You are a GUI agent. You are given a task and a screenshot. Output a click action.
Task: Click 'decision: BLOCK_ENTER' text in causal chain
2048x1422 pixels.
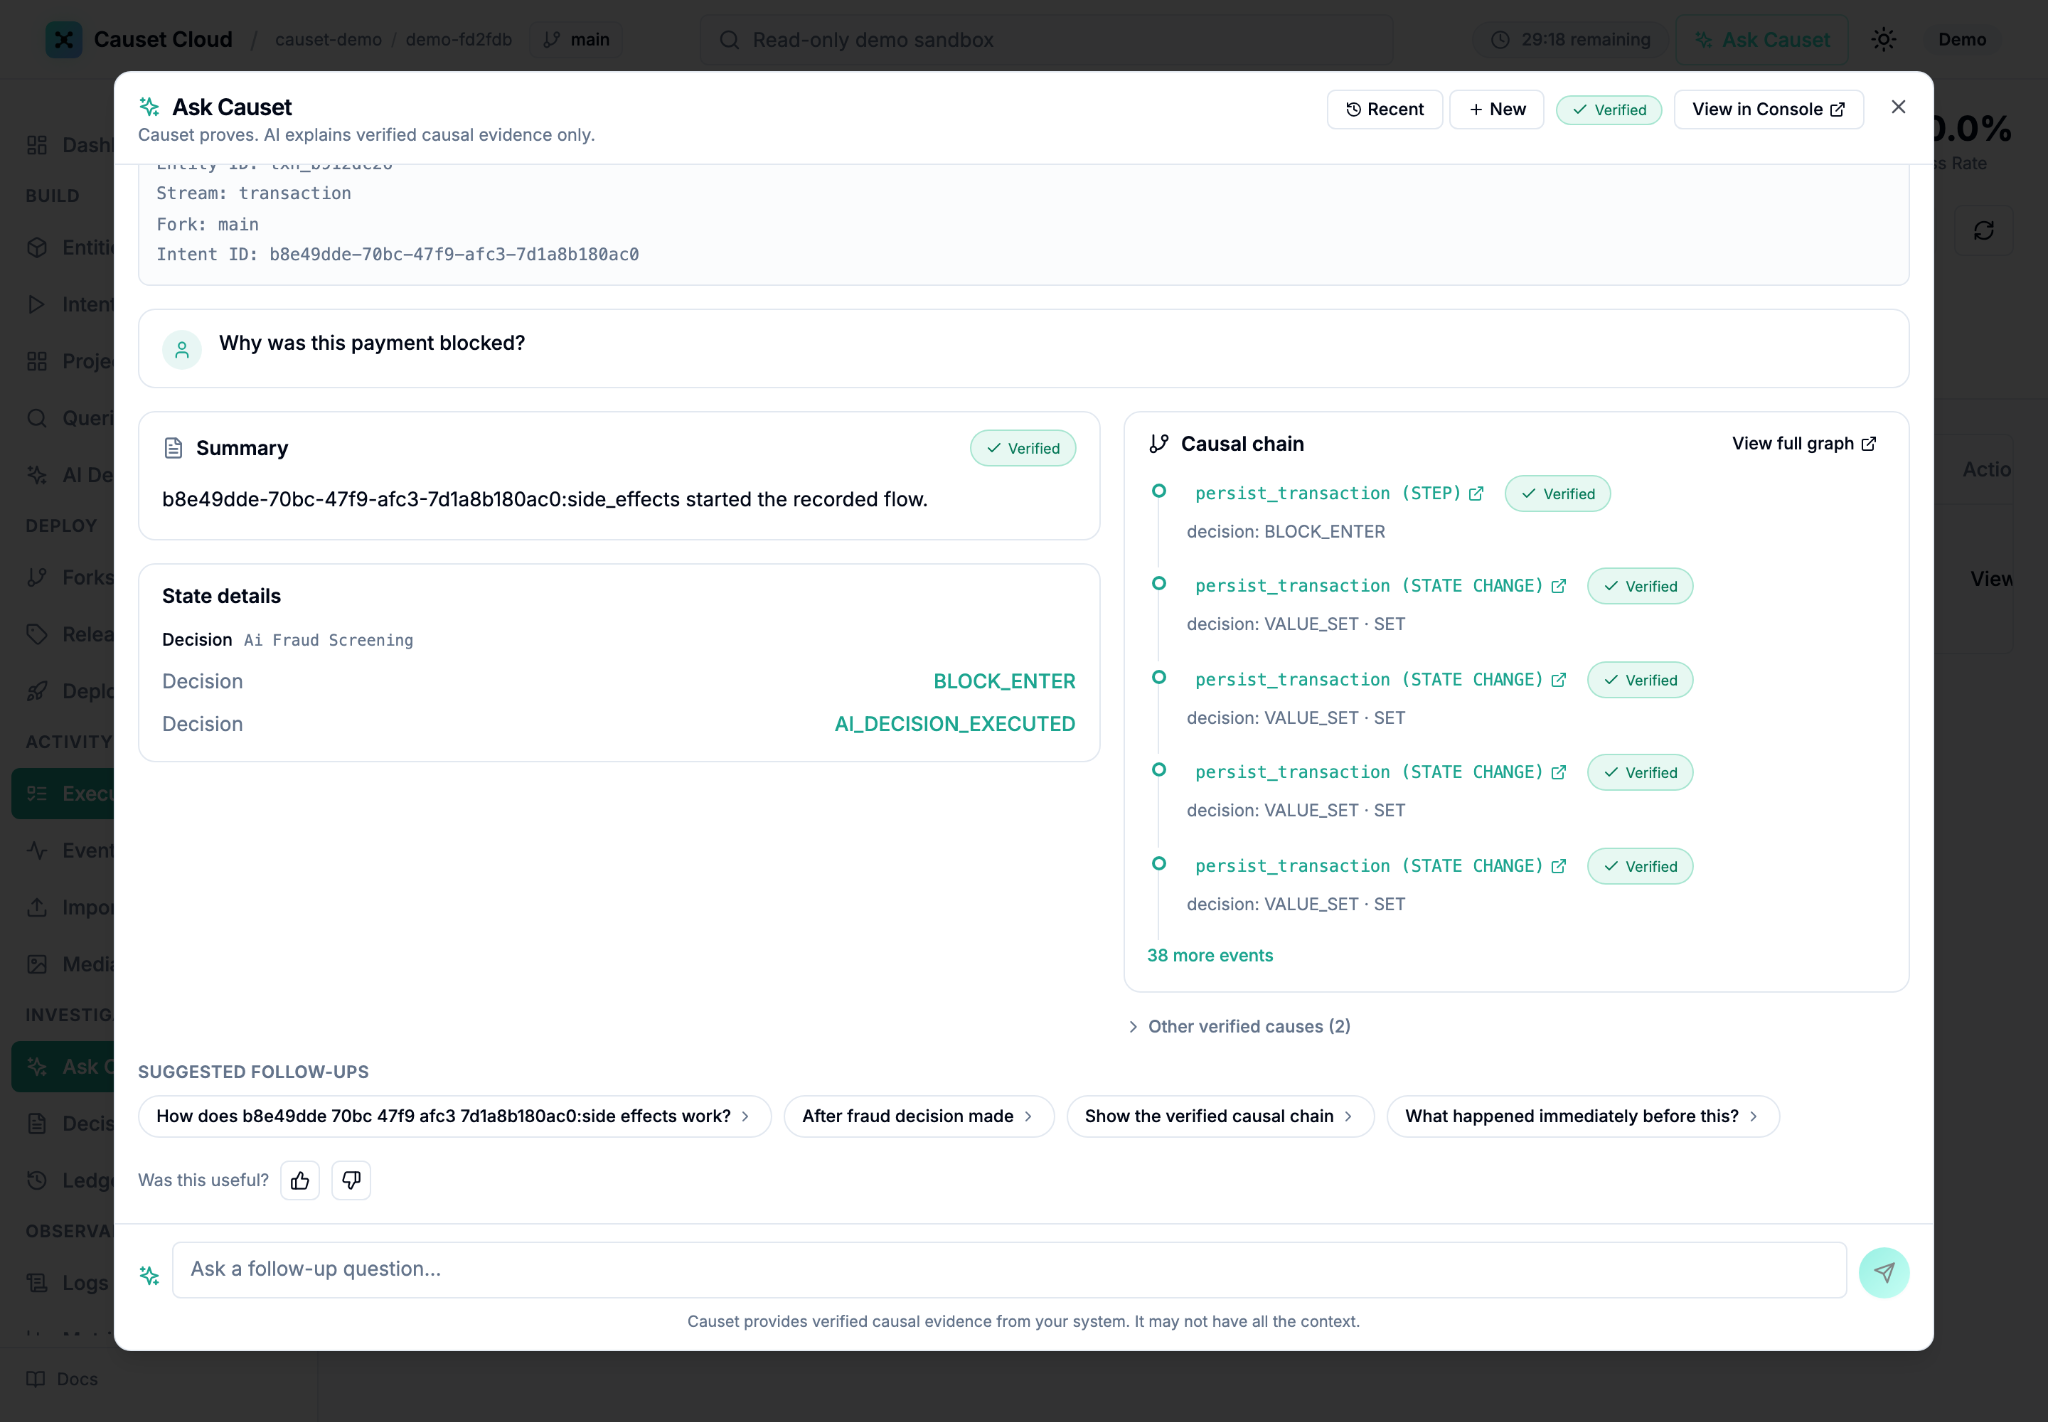pyautogui.click(x=1286, y=532)
